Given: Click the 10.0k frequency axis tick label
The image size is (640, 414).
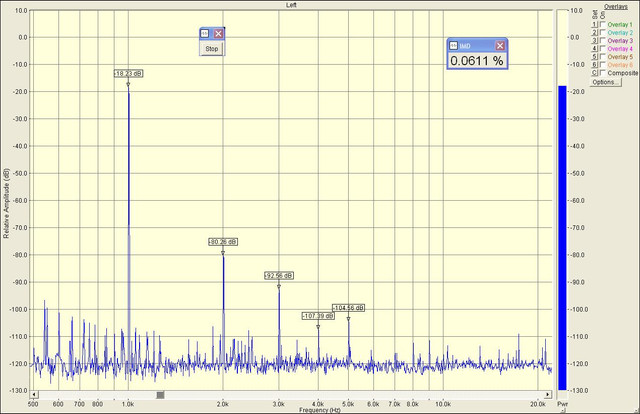Looking at the screenshot, I should point(443,404).
